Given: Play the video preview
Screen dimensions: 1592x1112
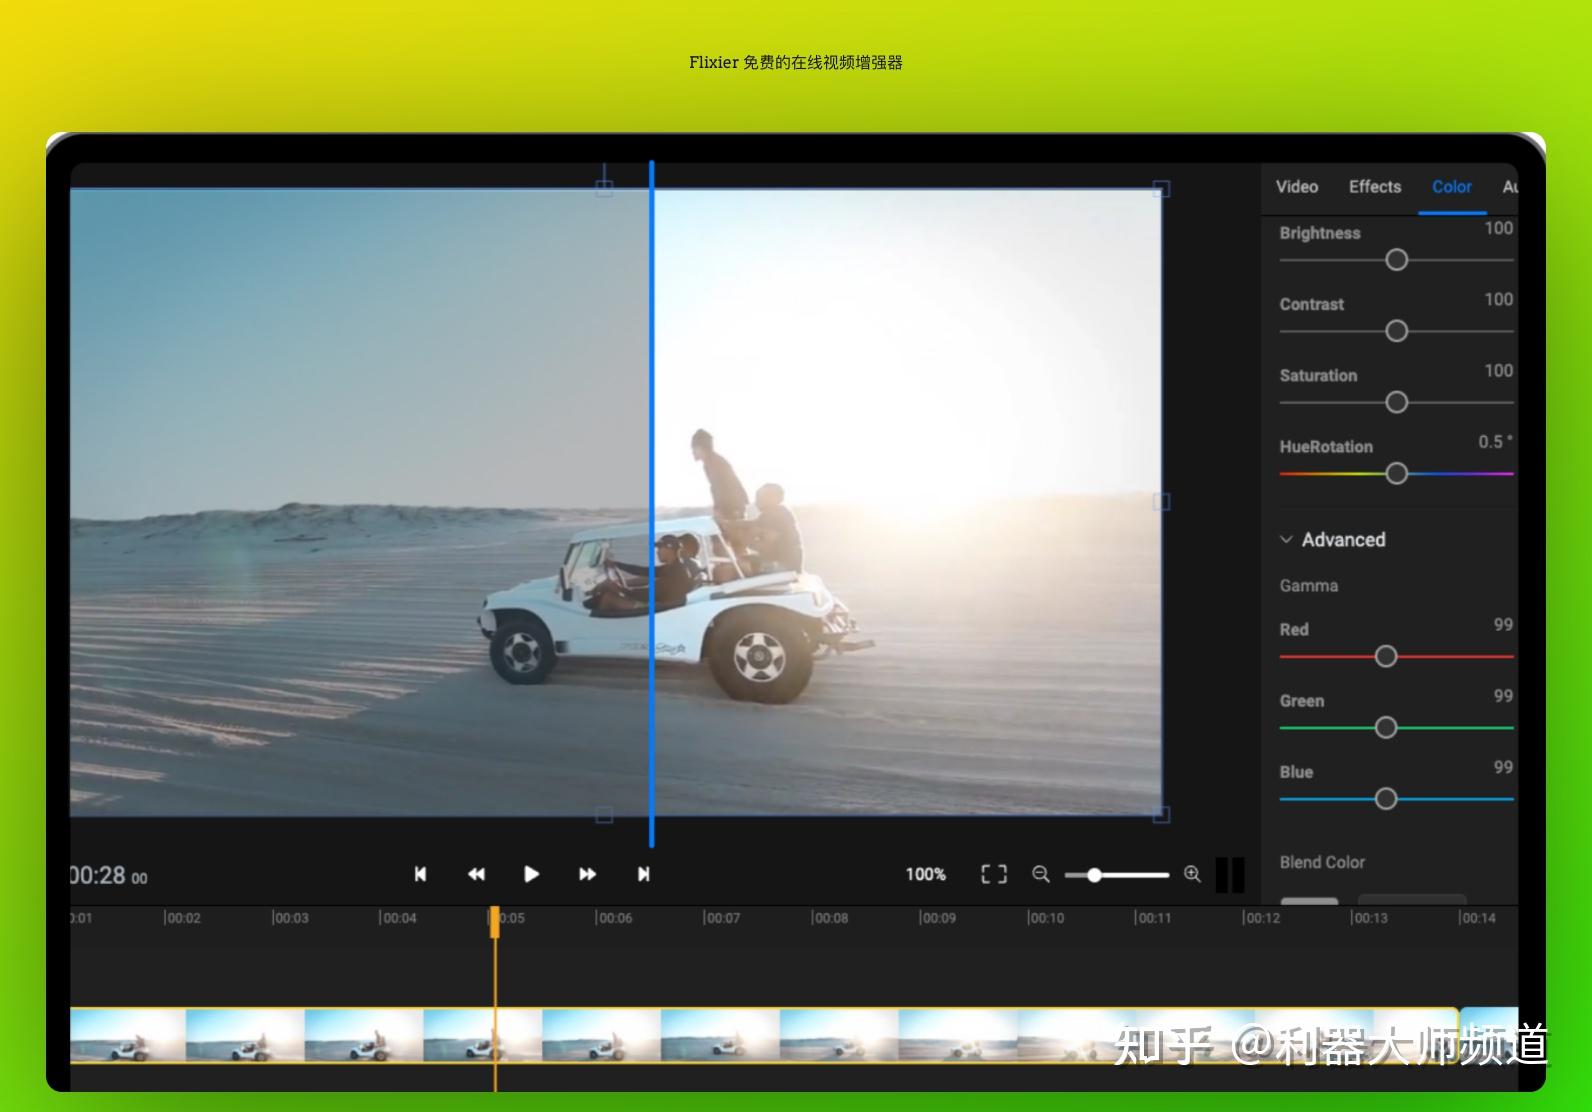Looking at the screenshot, I should click(531, 874).
